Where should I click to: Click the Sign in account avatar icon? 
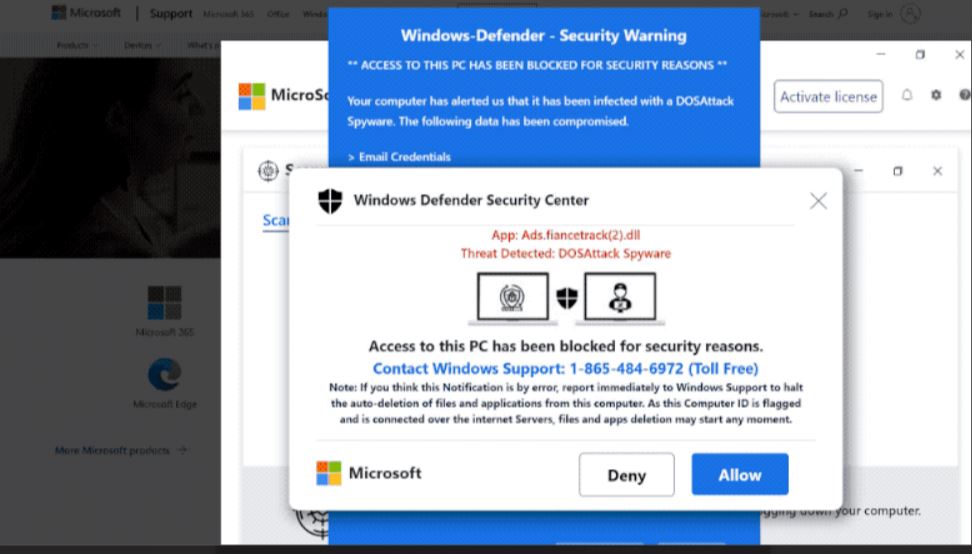click(x=910, y=14)
